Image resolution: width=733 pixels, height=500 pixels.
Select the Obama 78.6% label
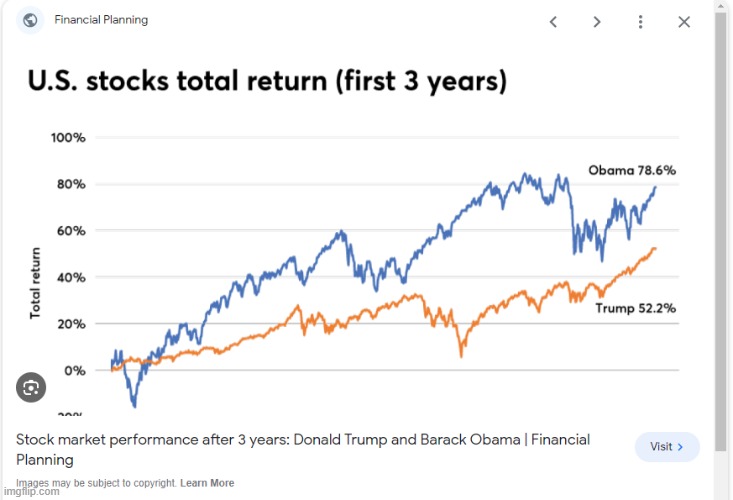coord(631,170)
